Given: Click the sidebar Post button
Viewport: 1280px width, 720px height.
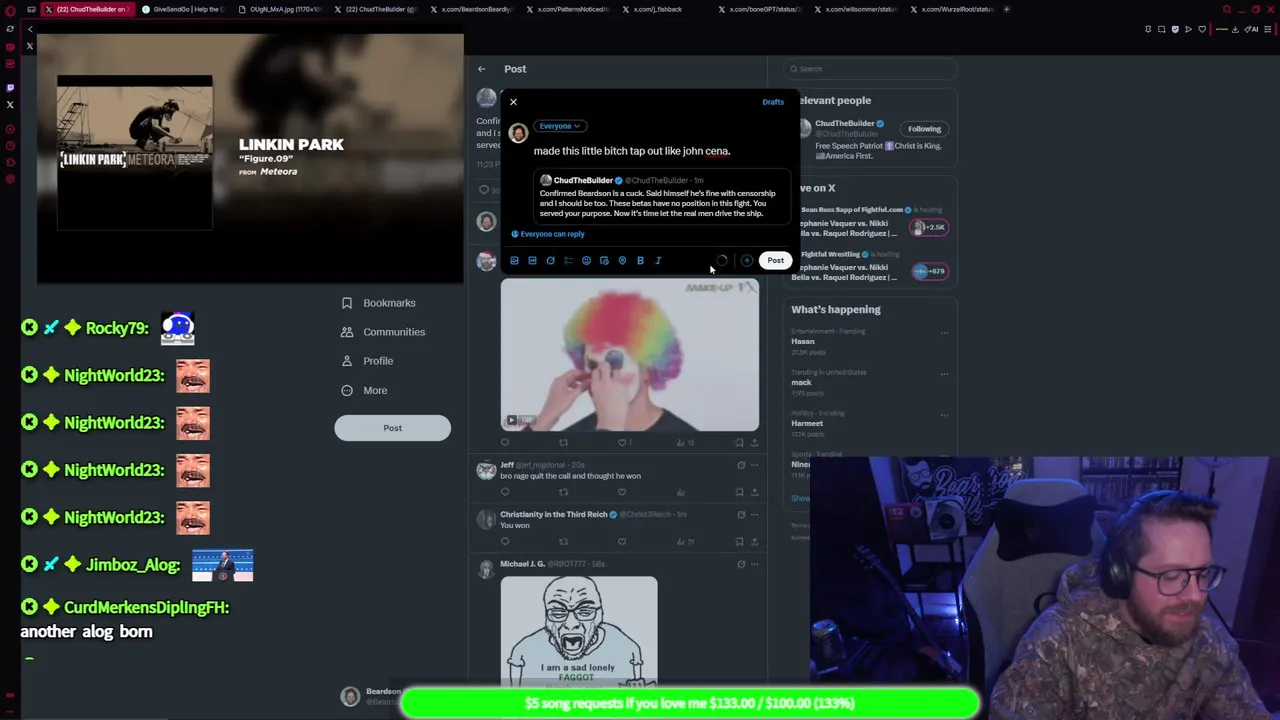Looking at the screenshot, I should tap(392, 428).
